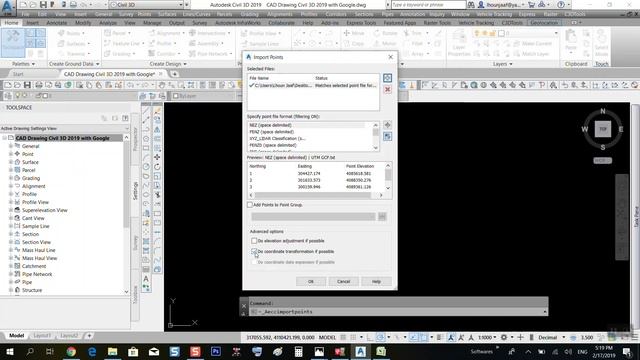The image size is (640, 360).
Task: Open the Civil 3D workspace dropdown
Action: 181,5
